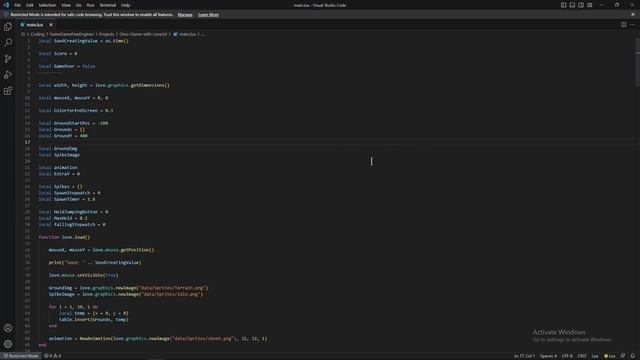Click the Manage link in the banner

coord(185,15)
